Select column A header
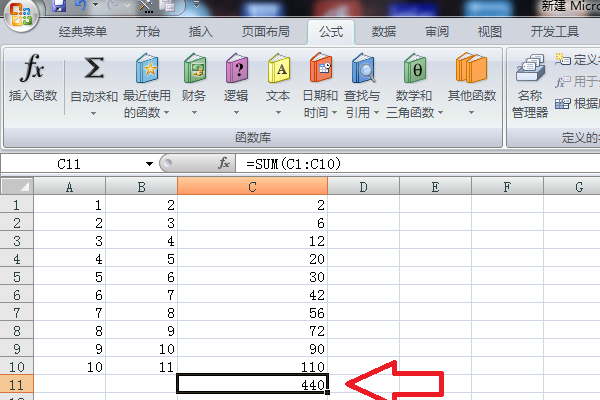 [69, 187]
